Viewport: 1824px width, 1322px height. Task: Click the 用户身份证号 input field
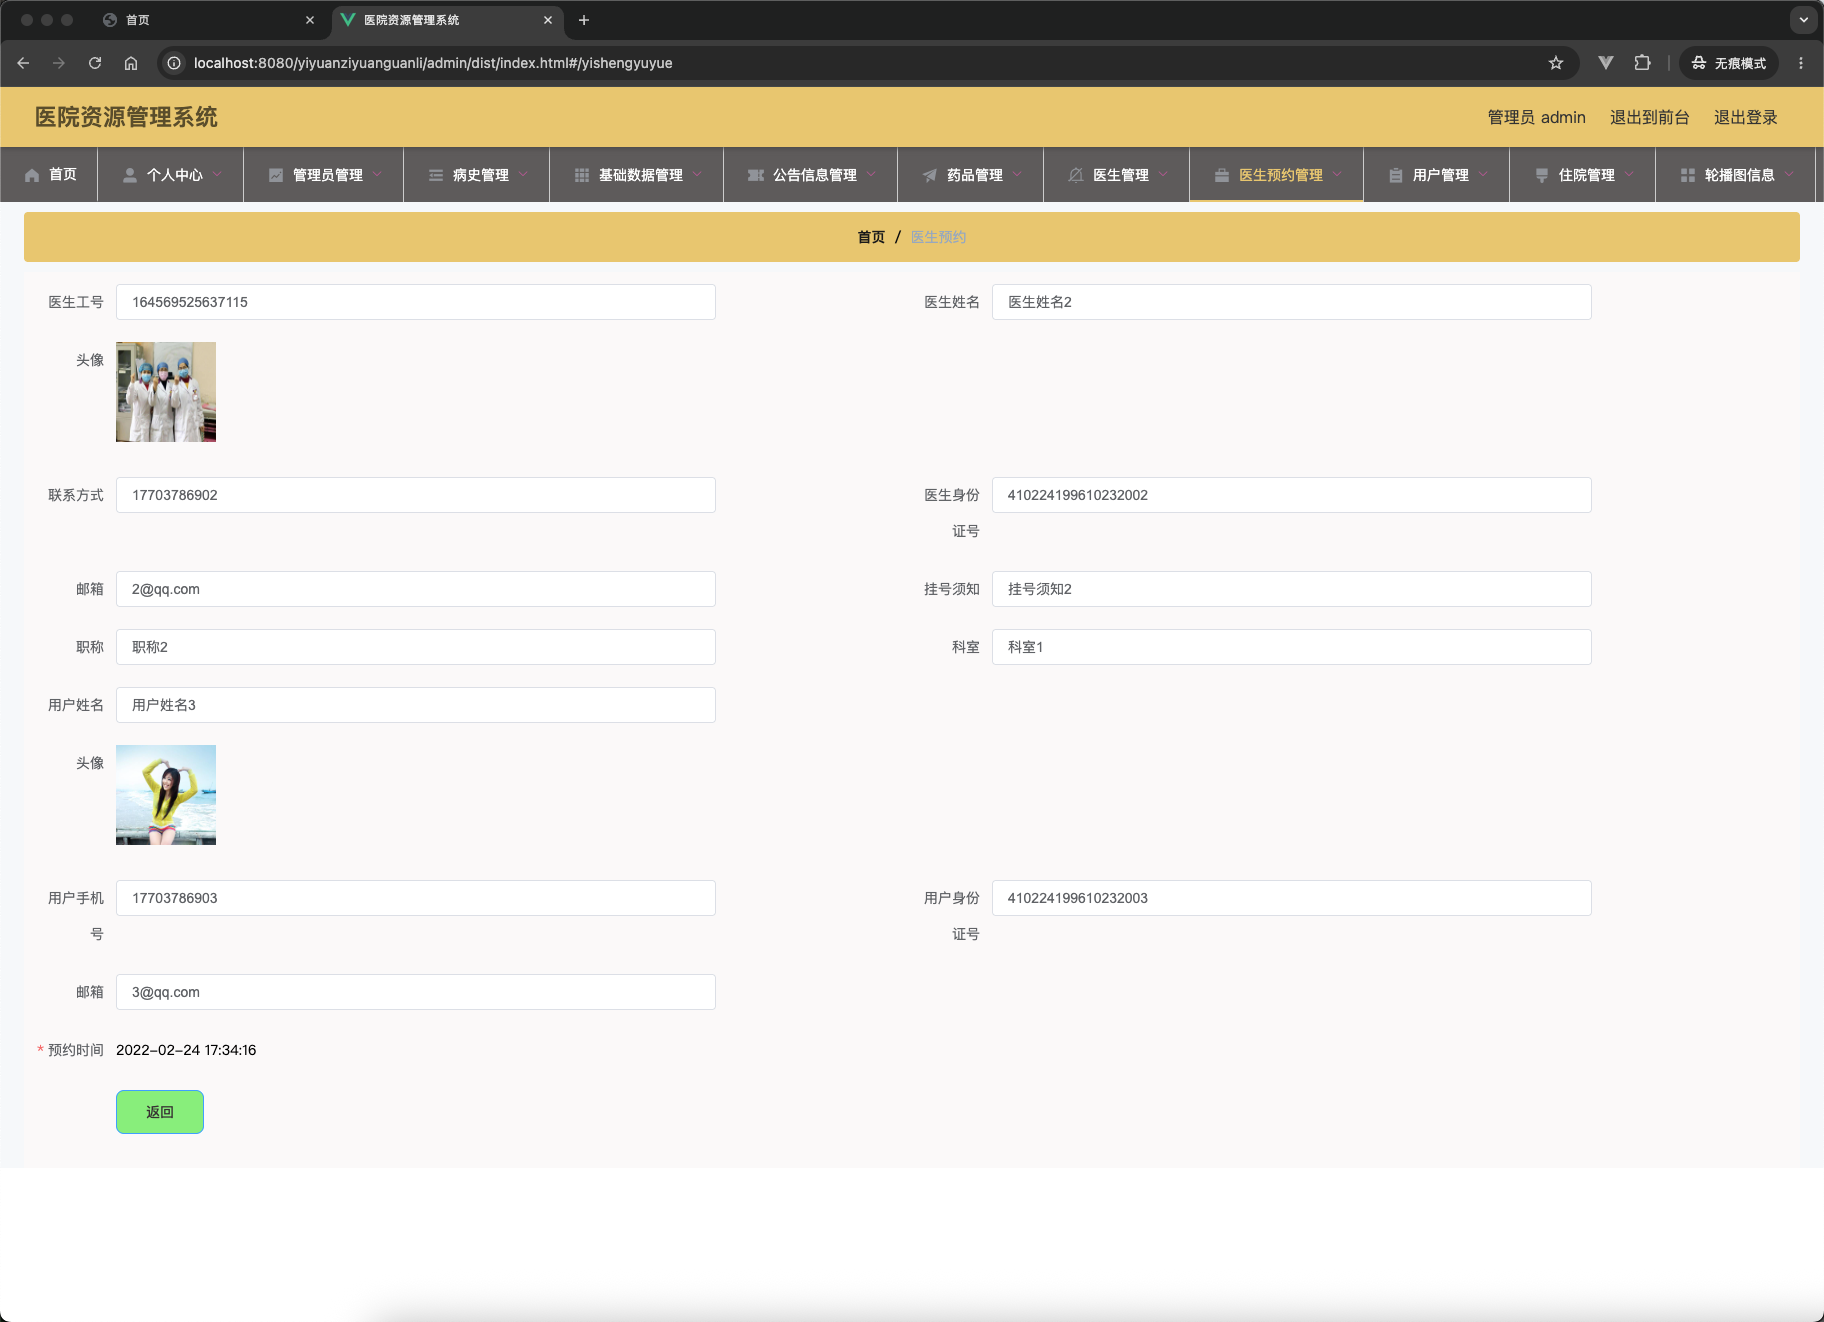point(1292,898)
